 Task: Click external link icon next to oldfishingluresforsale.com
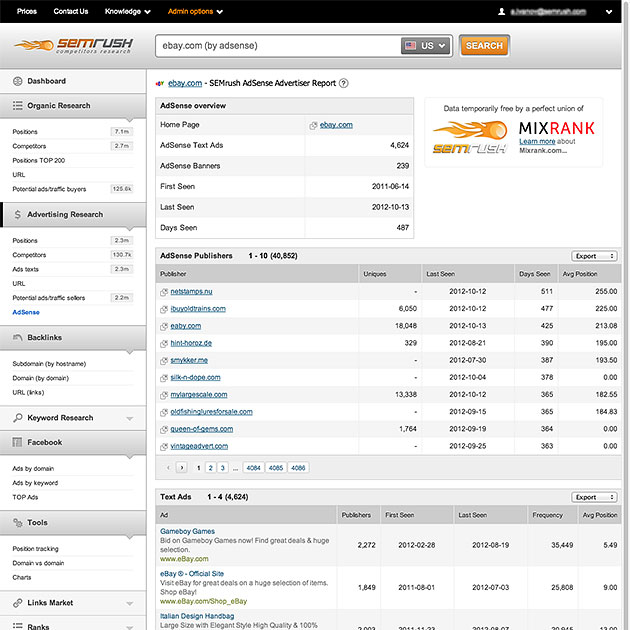[x=164, y=413]
